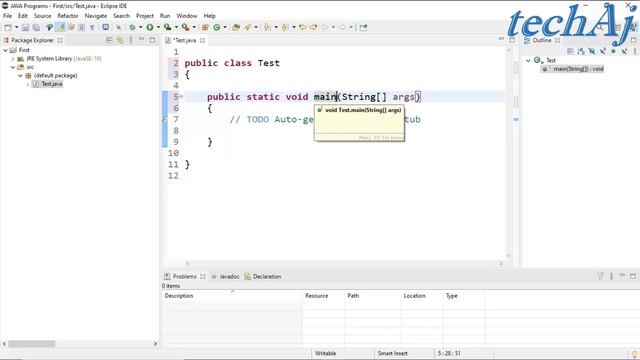The image size is (640, 360).
Task: Click the Debug bug toolbar icon
Action: click(x=132, y=27)
